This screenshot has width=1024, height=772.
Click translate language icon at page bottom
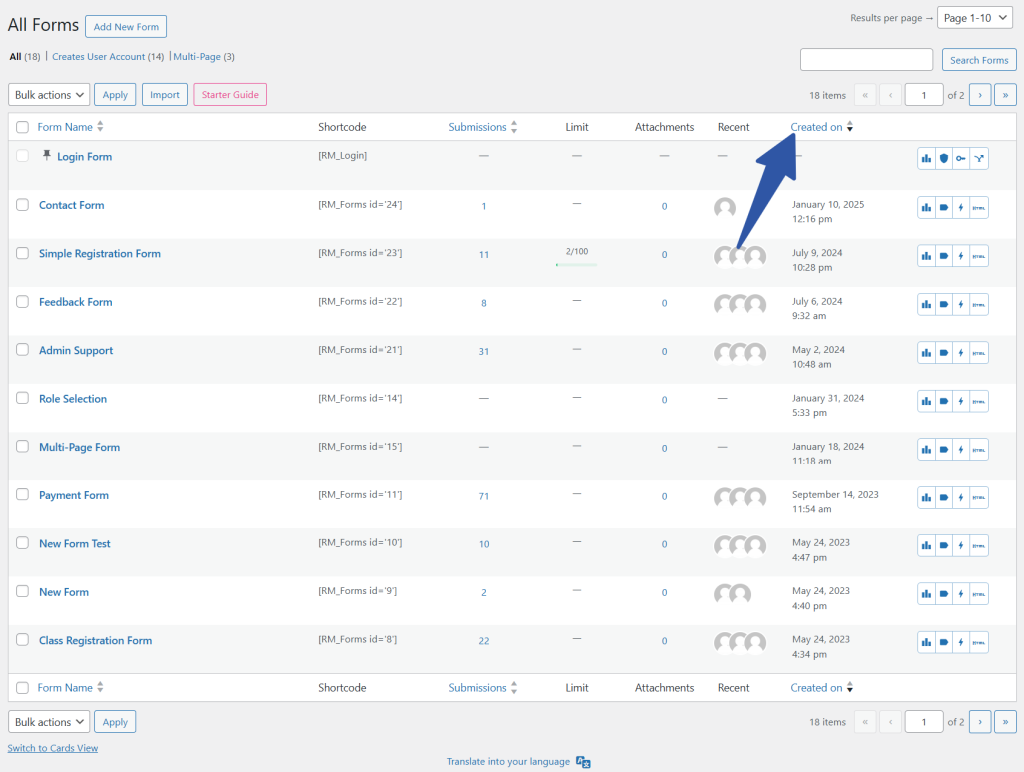coord(583,762)
